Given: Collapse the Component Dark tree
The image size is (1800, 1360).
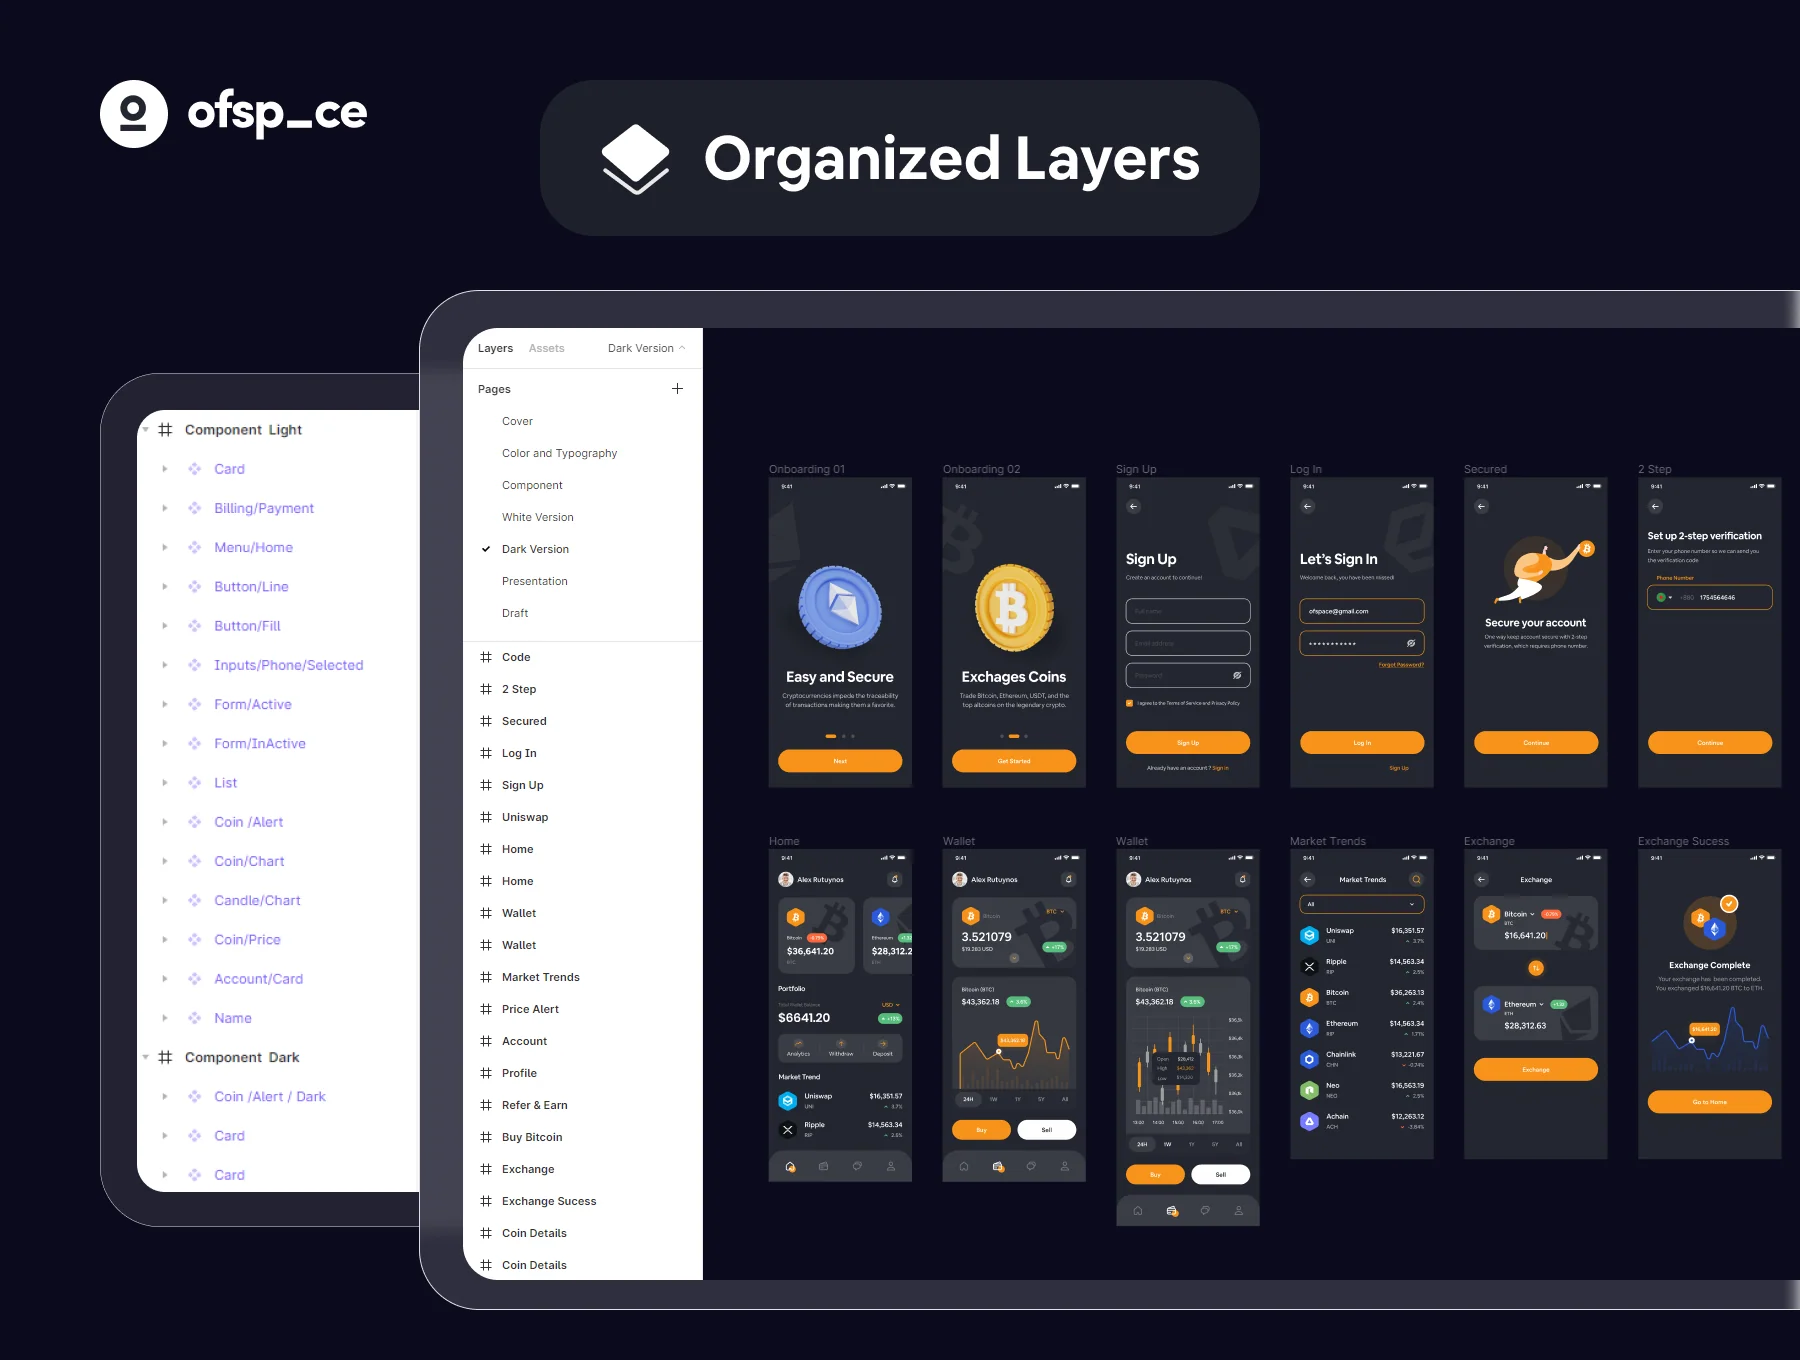Looking at the screenshot, I should click(145, 1057).
